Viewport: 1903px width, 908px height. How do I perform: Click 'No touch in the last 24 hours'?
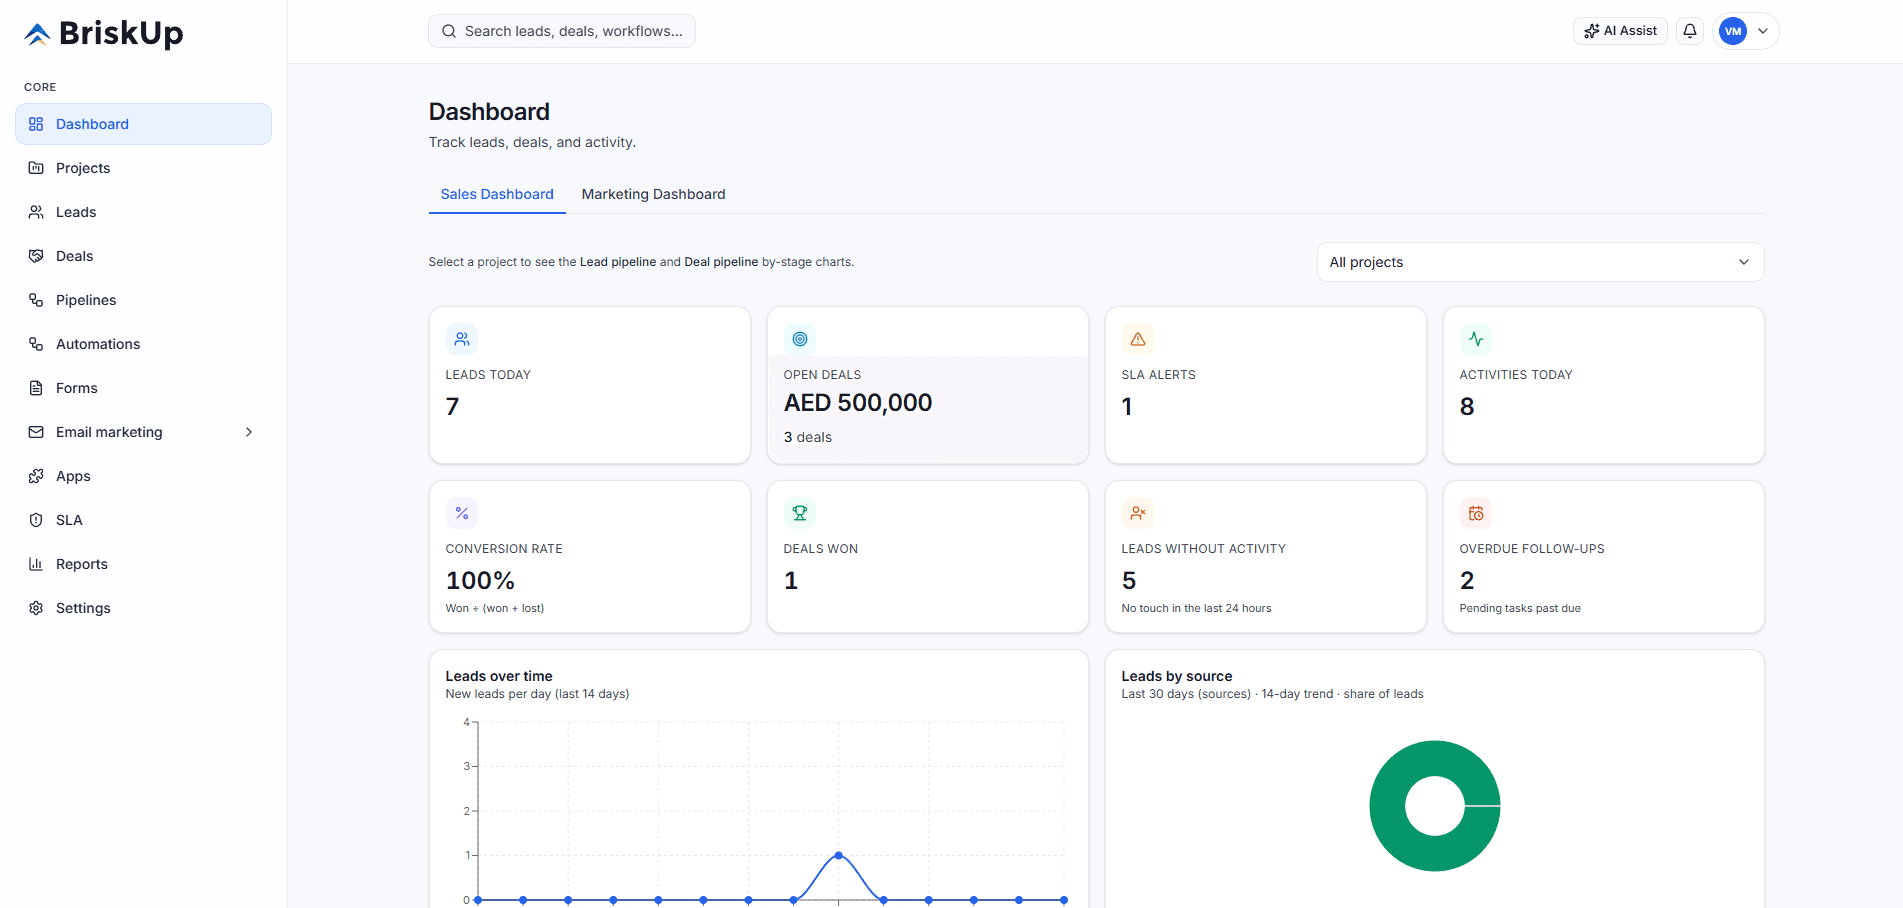(1196, 608)
